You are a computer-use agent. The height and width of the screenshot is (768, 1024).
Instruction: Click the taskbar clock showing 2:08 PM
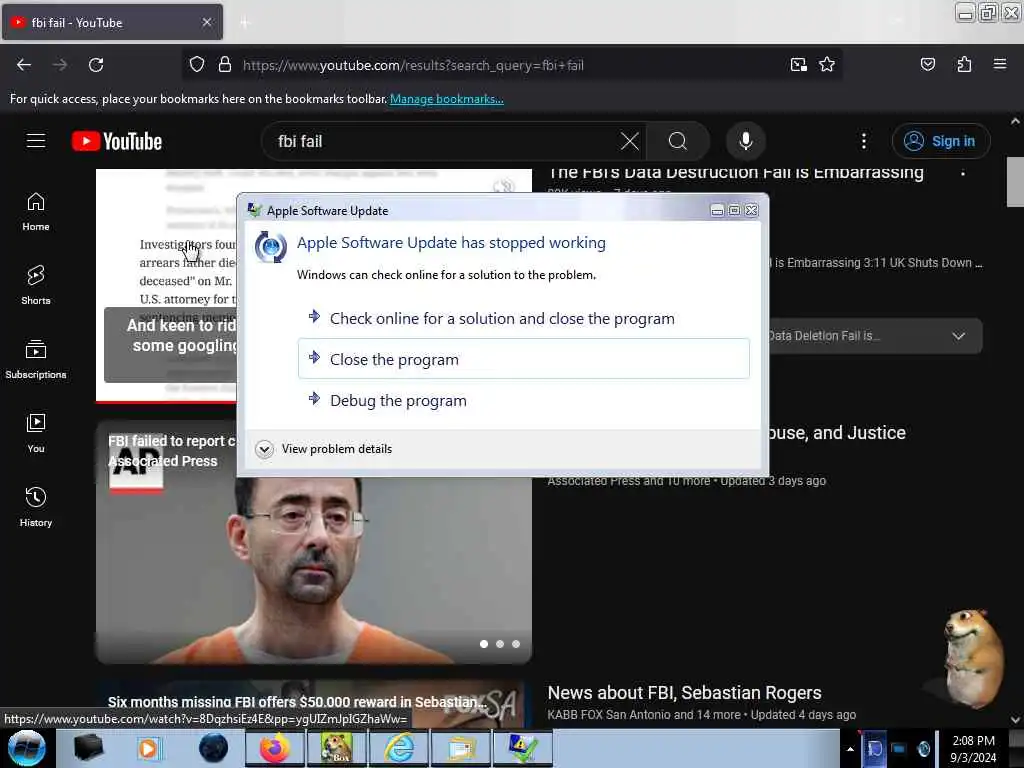tap(973, 748)
